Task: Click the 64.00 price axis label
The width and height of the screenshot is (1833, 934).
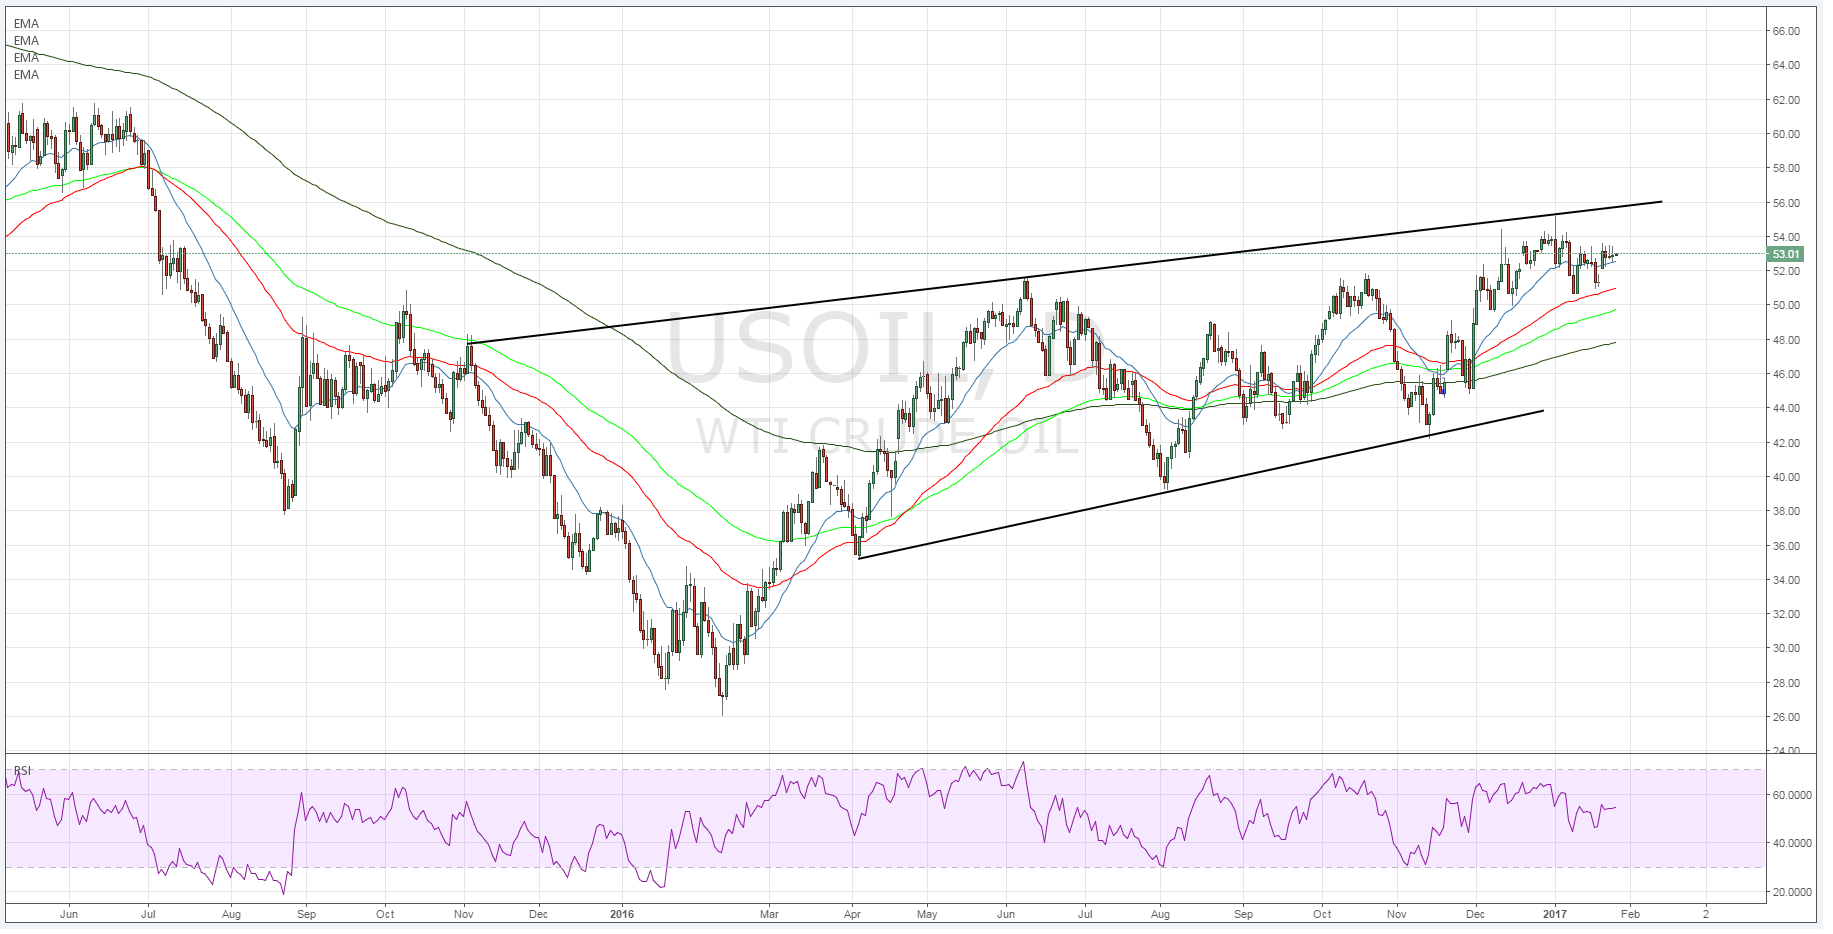Action: tap(1786, 65)
